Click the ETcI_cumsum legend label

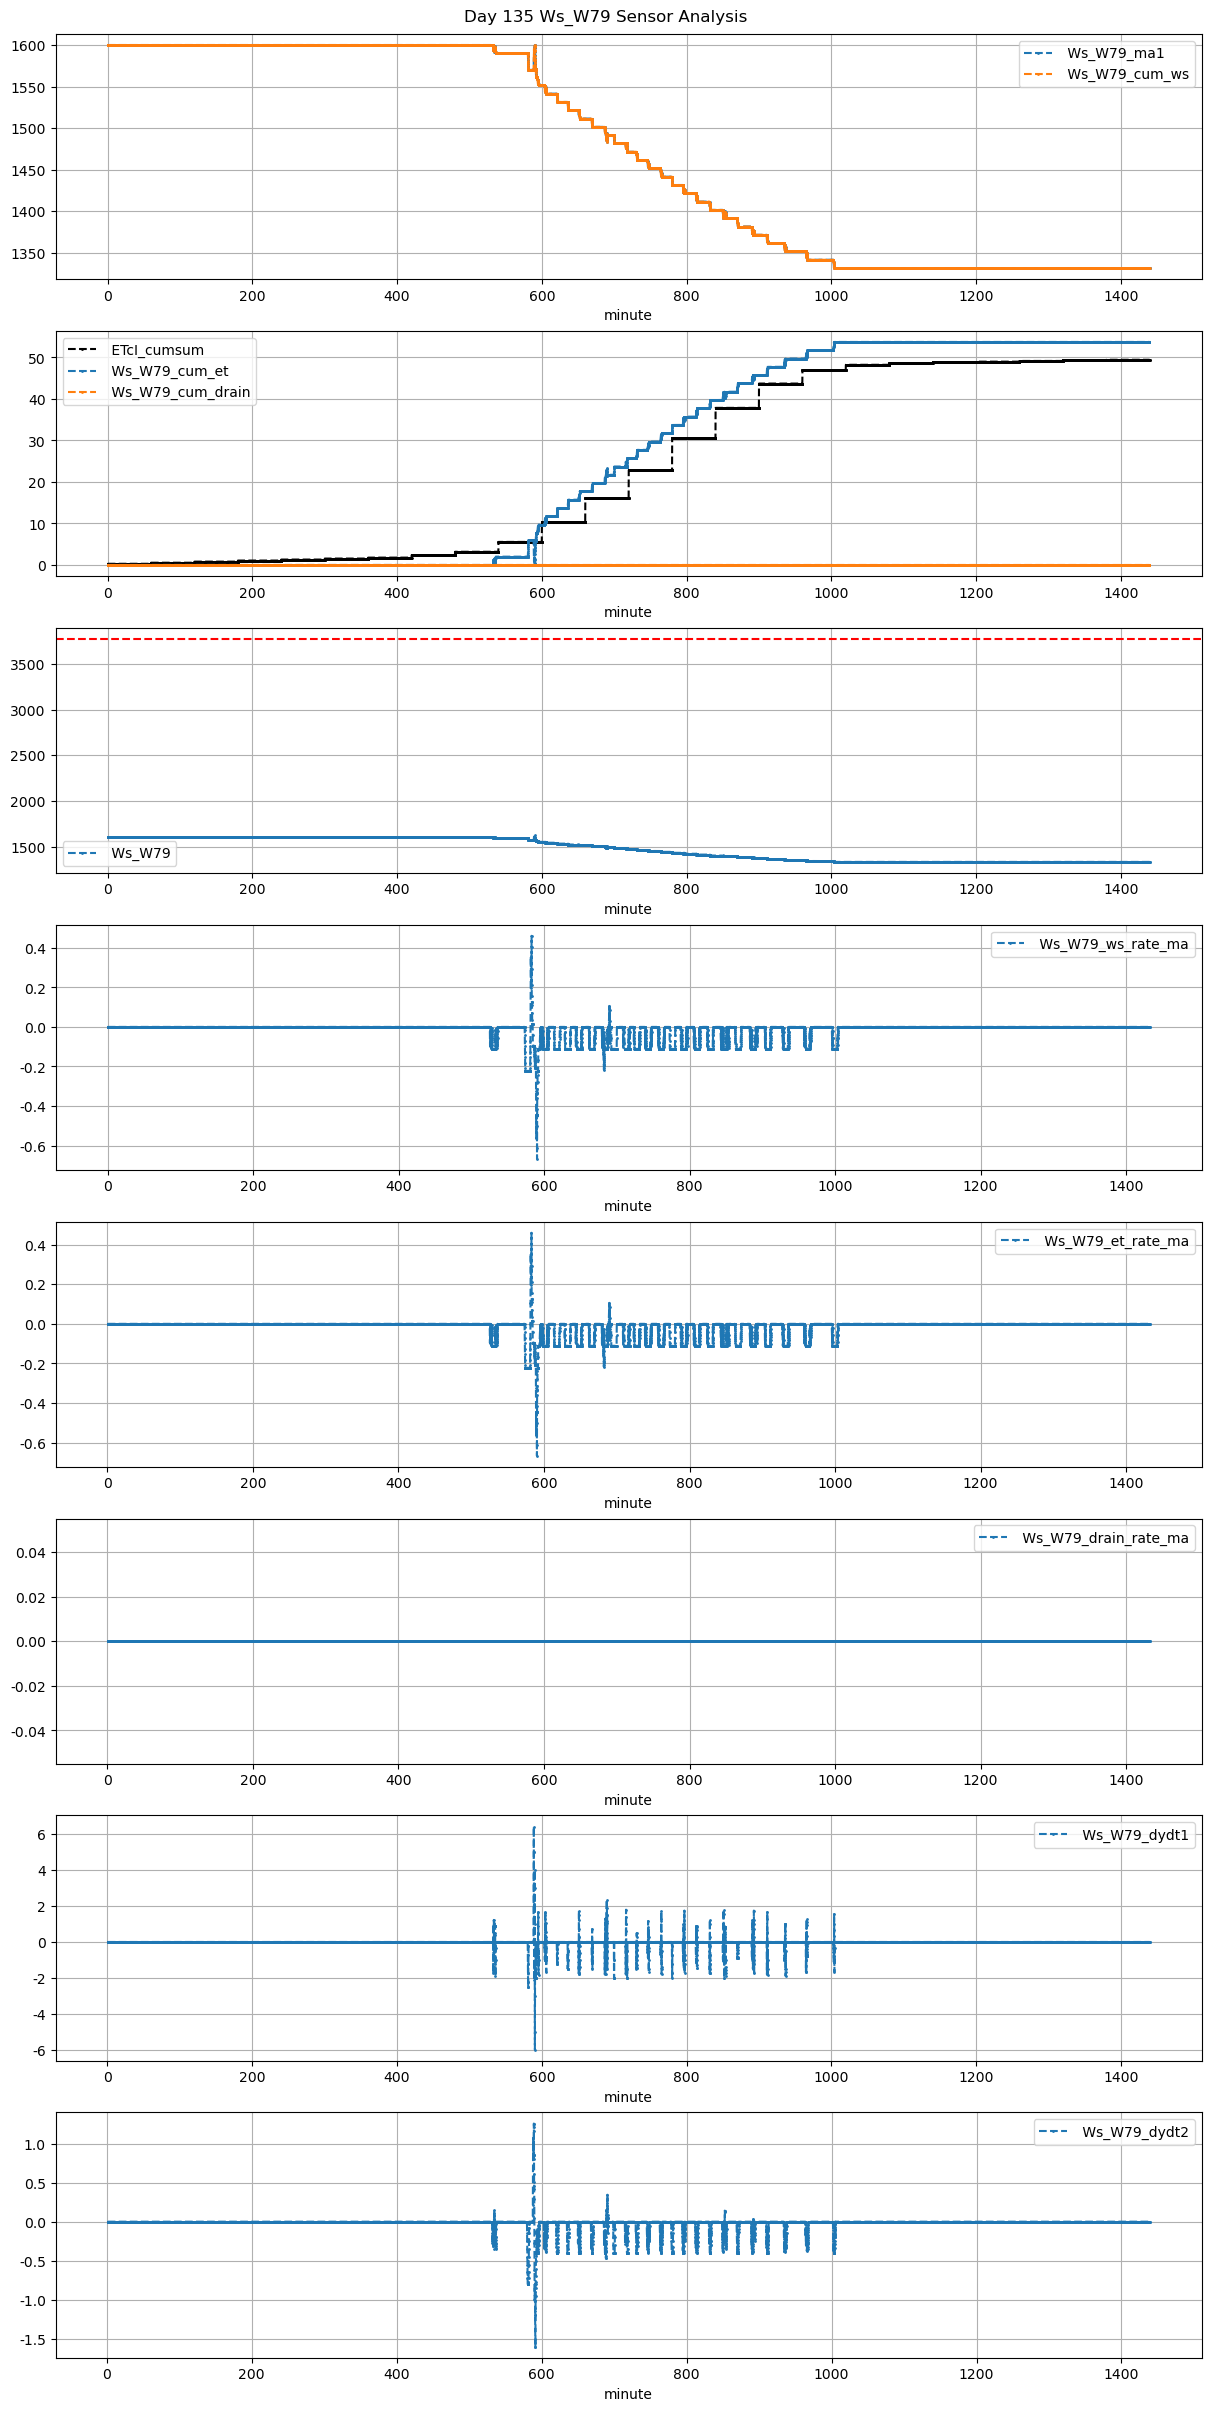[157, 350]
